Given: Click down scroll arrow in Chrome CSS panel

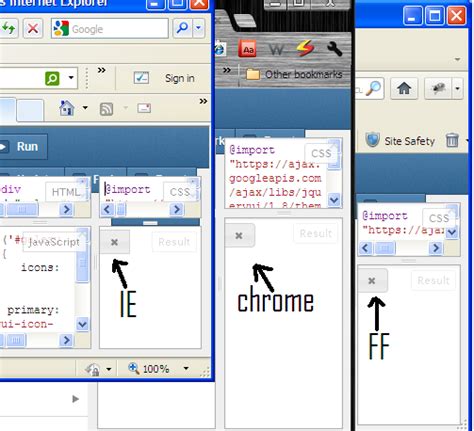Looking at the screenshot, I should click(334, 200).
